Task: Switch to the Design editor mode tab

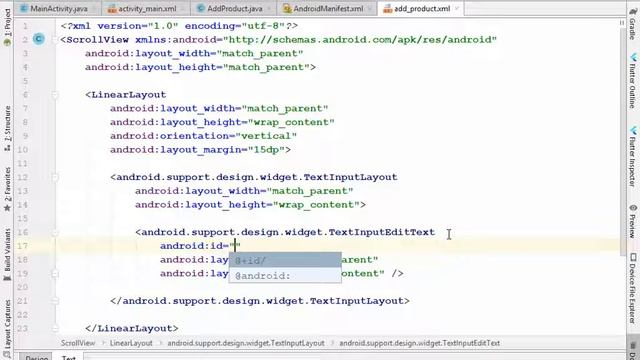Action: [x=36, y=357]
